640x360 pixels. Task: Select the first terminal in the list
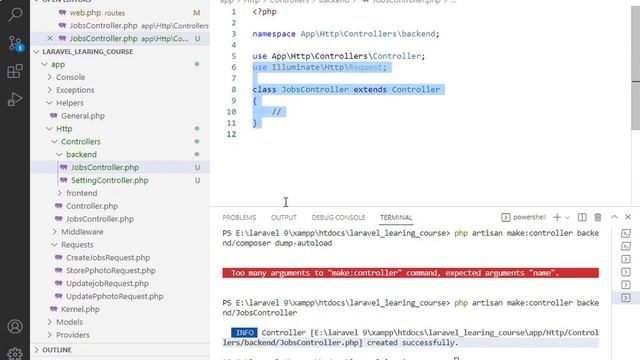[x=625, y=233]
